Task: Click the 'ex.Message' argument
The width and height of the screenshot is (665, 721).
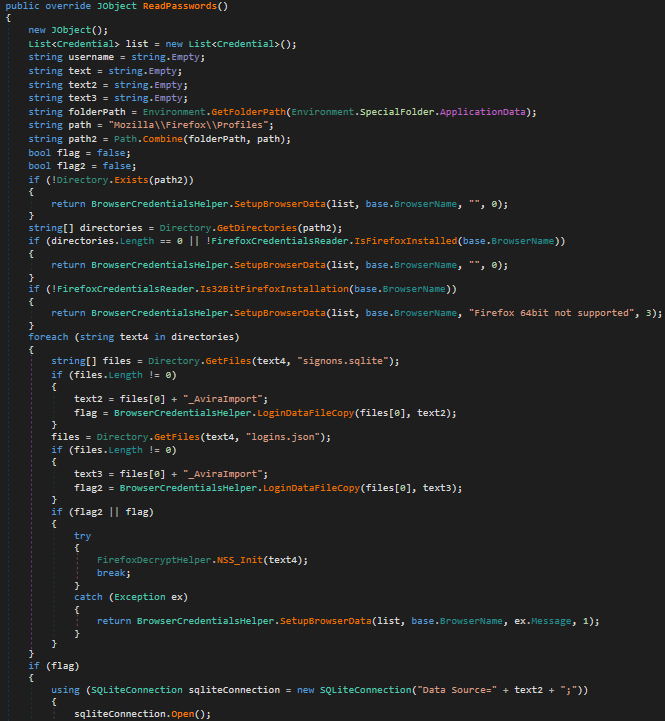Action: point(543,621)
